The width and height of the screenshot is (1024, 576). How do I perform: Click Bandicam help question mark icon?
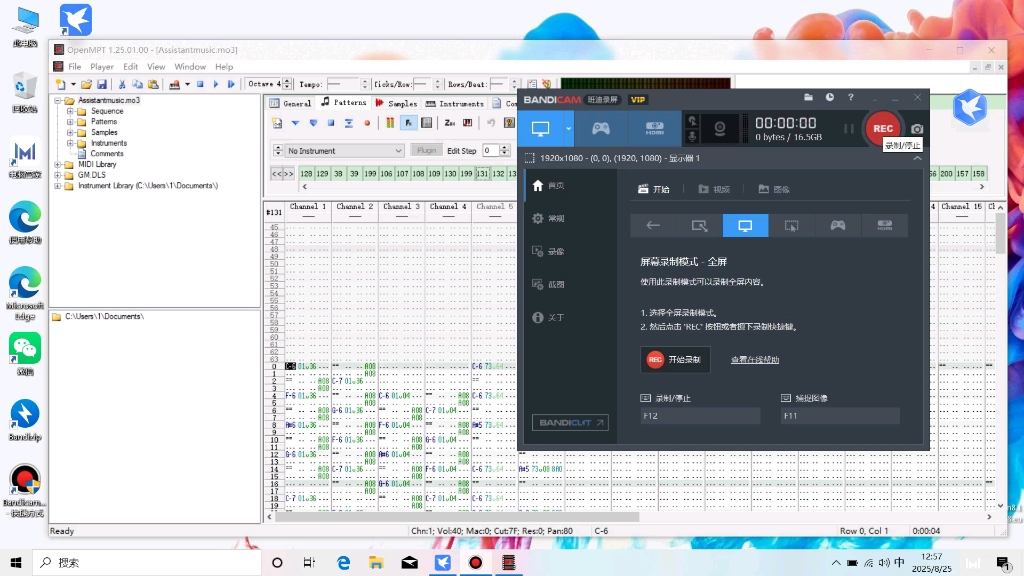point(850,97)
